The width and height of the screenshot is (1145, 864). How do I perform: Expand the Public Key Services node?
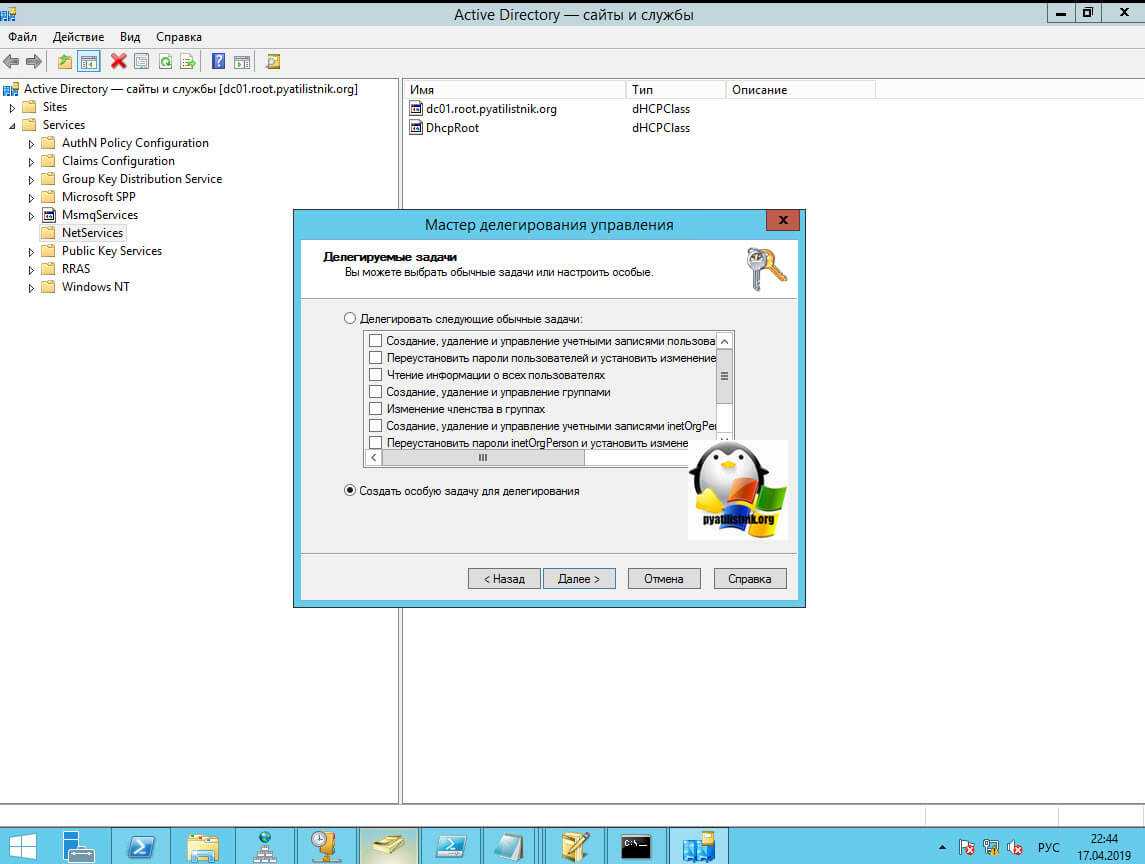click(32, 251)
